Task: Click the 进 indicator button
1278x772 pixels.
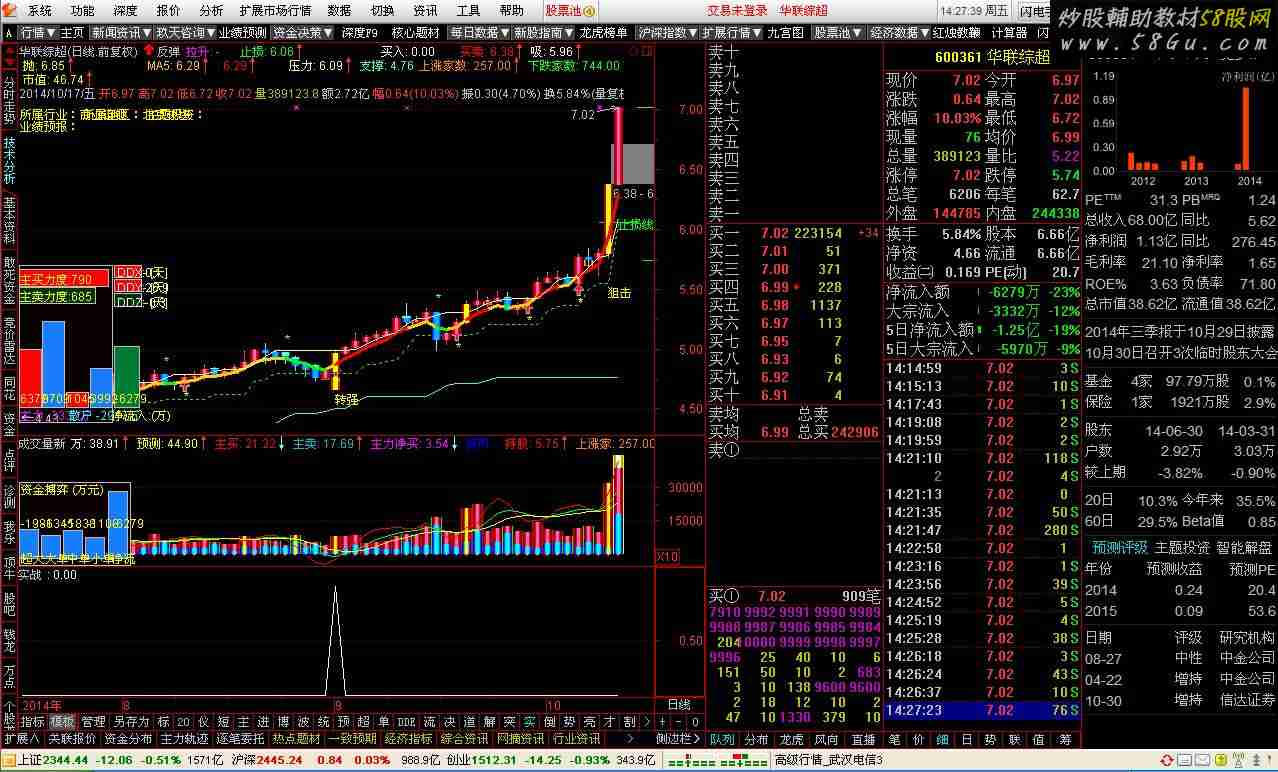Action: (264, 721)
